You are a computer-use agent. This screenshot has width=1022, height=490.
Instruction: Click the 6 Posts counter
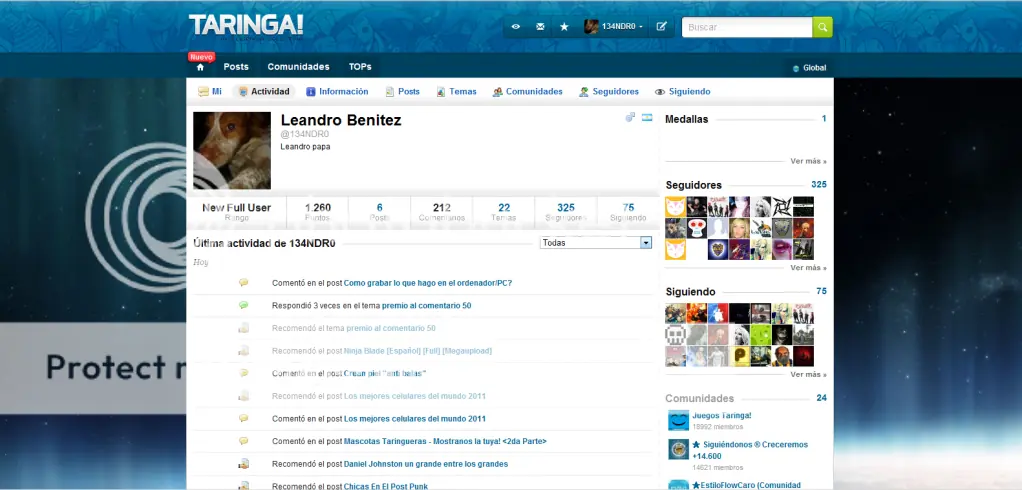click(379, 212)
